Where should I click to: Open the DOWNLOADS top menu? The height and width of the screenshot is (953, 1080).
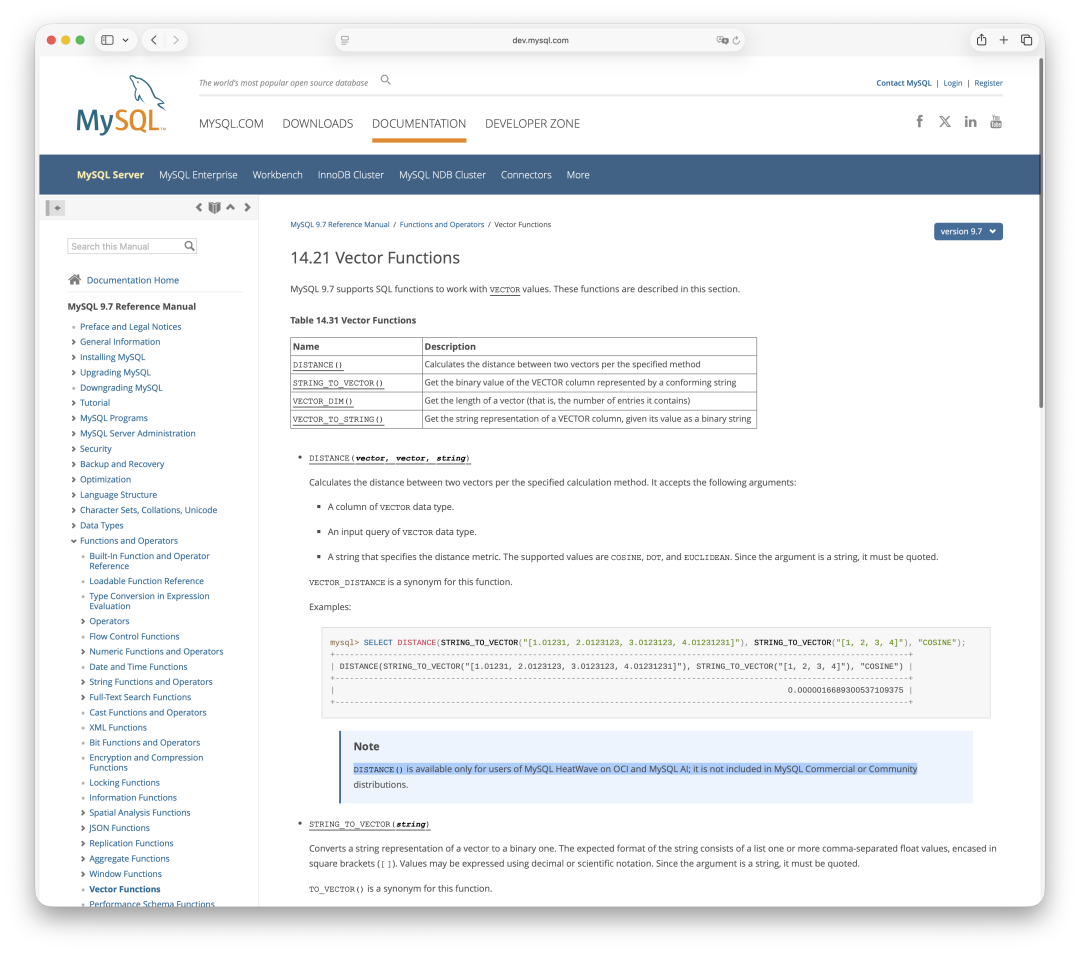[x=318, y=123]
